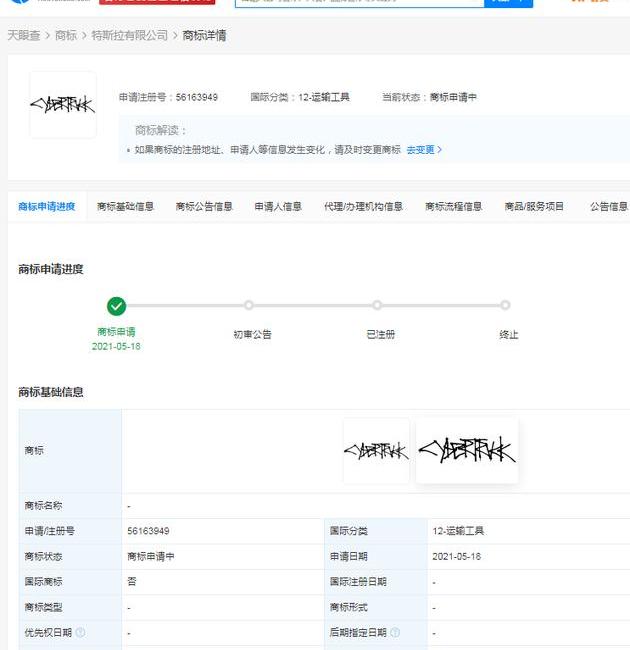Click the date 2021-05-18 under 商标申请

click(116, 347)
